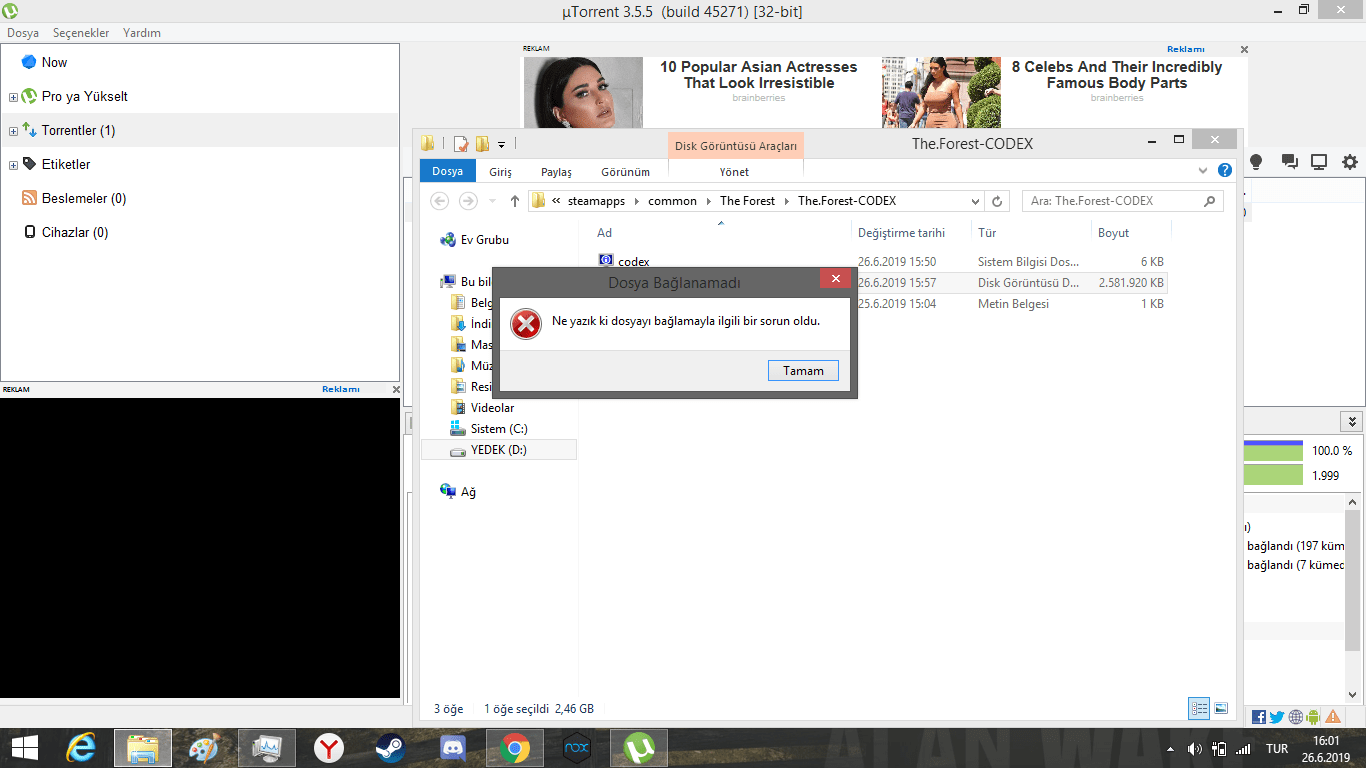Click The Forest in the address breadcrumb

(747, 201)
